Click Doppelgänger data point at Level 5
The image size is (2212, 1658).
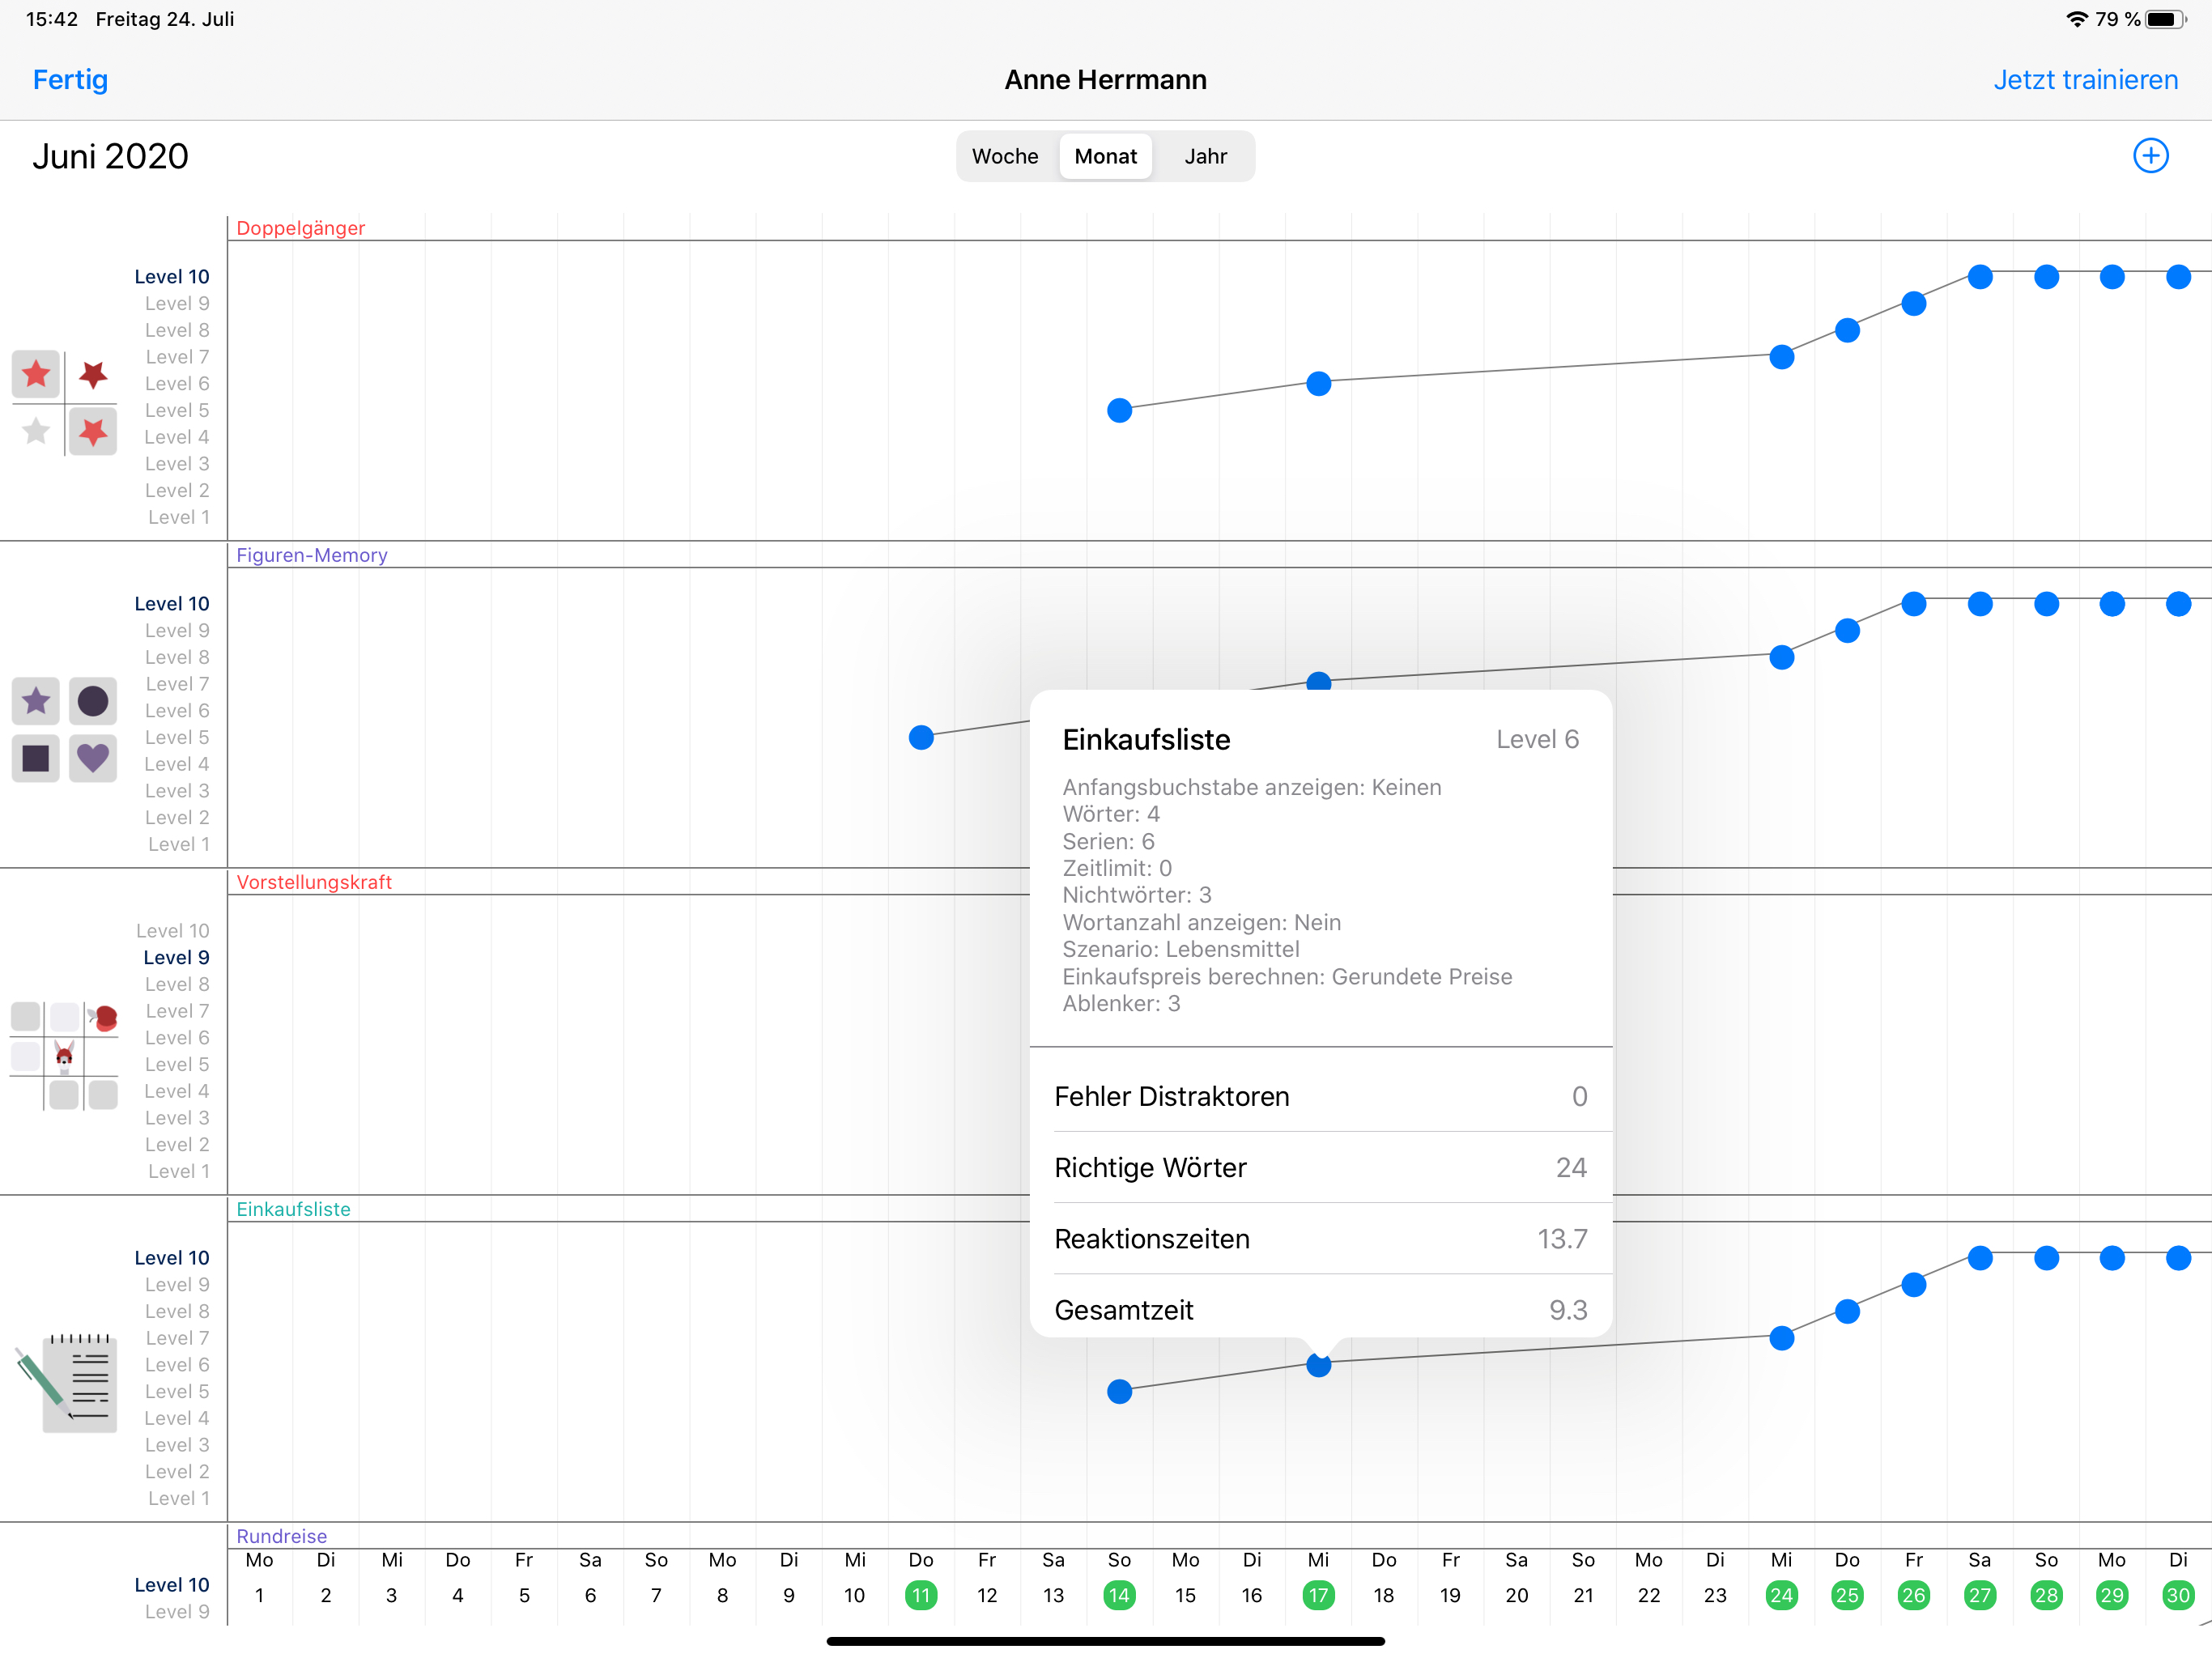click(1119, 410)
